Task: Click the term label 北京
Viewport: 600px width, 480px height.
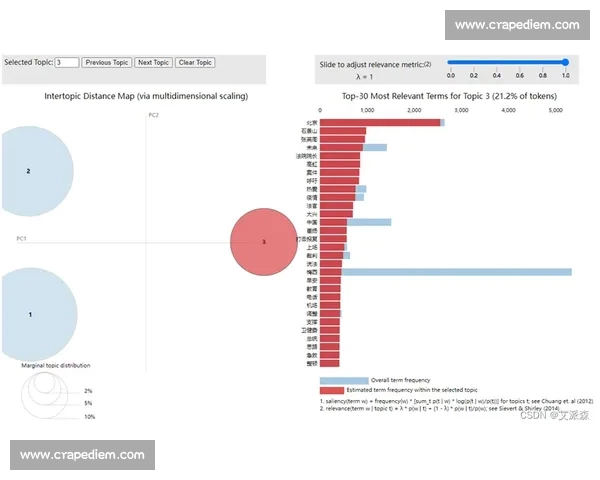Action: click(311, 122)
